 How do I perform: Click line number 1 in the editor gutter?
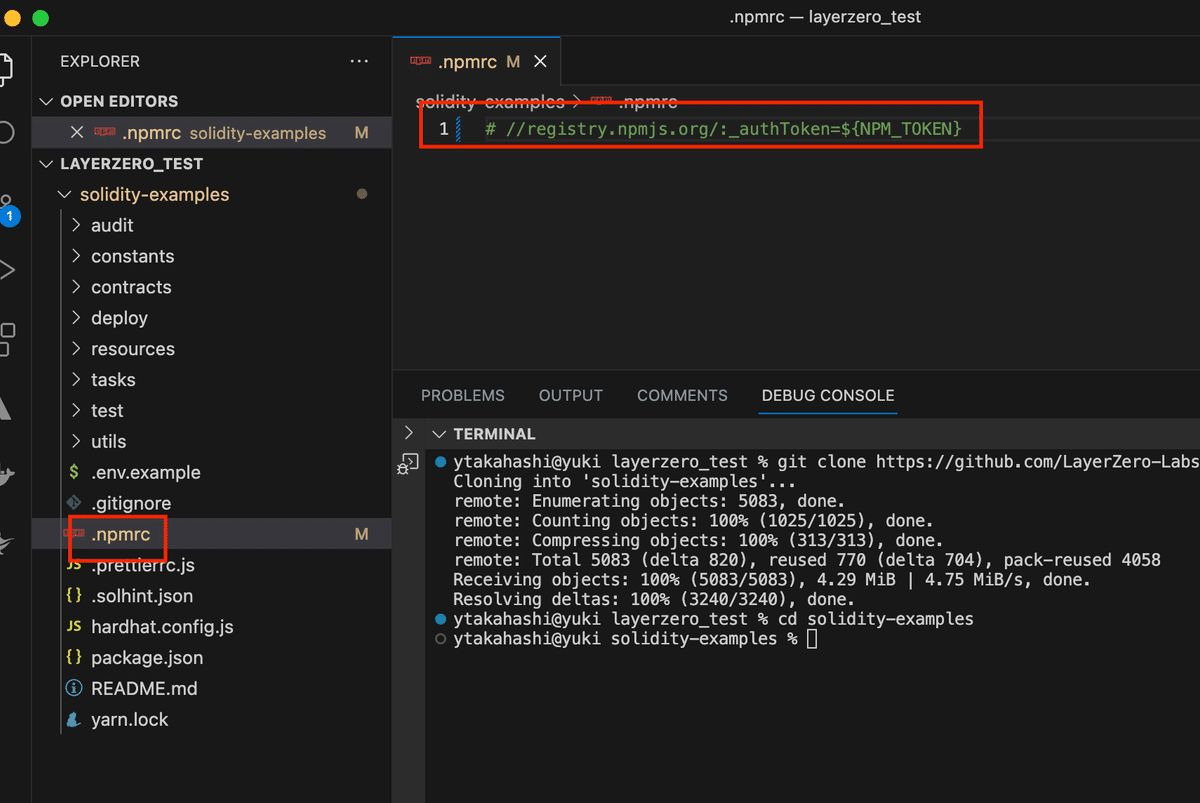coord(444,129)
